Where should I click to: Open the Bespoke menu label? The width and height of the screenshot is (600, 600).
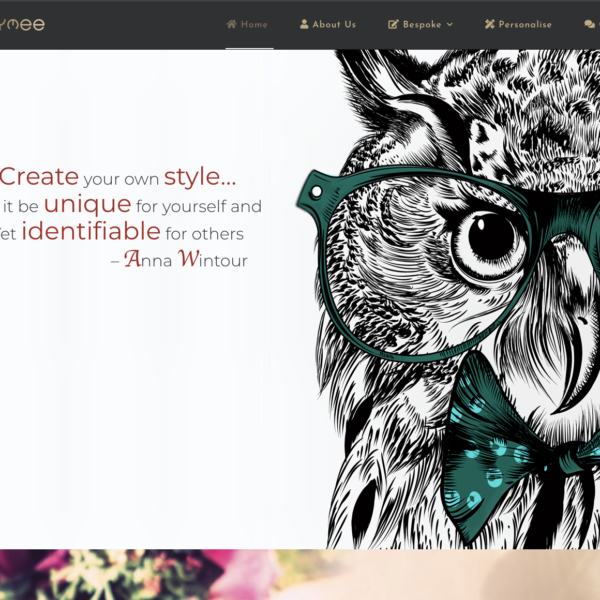click(422, 24)
